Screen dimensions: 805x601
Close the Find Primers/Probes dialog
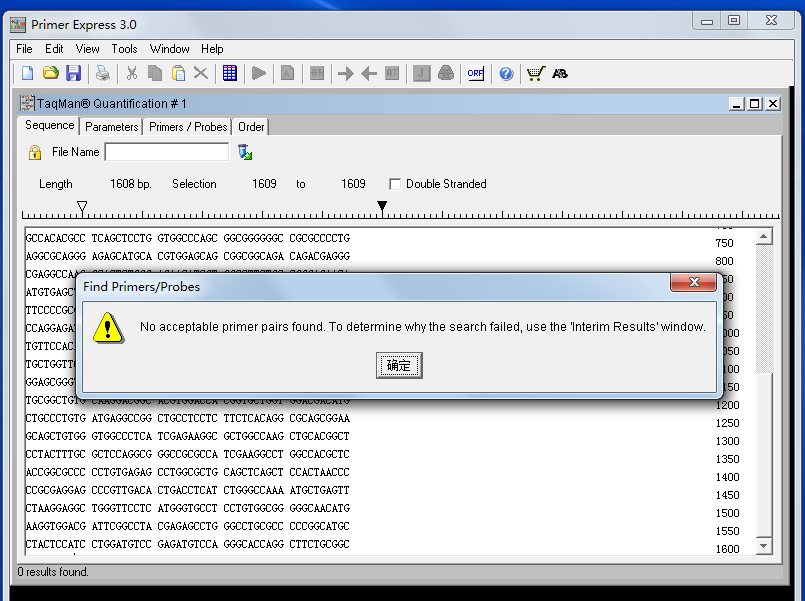[694, 282]
